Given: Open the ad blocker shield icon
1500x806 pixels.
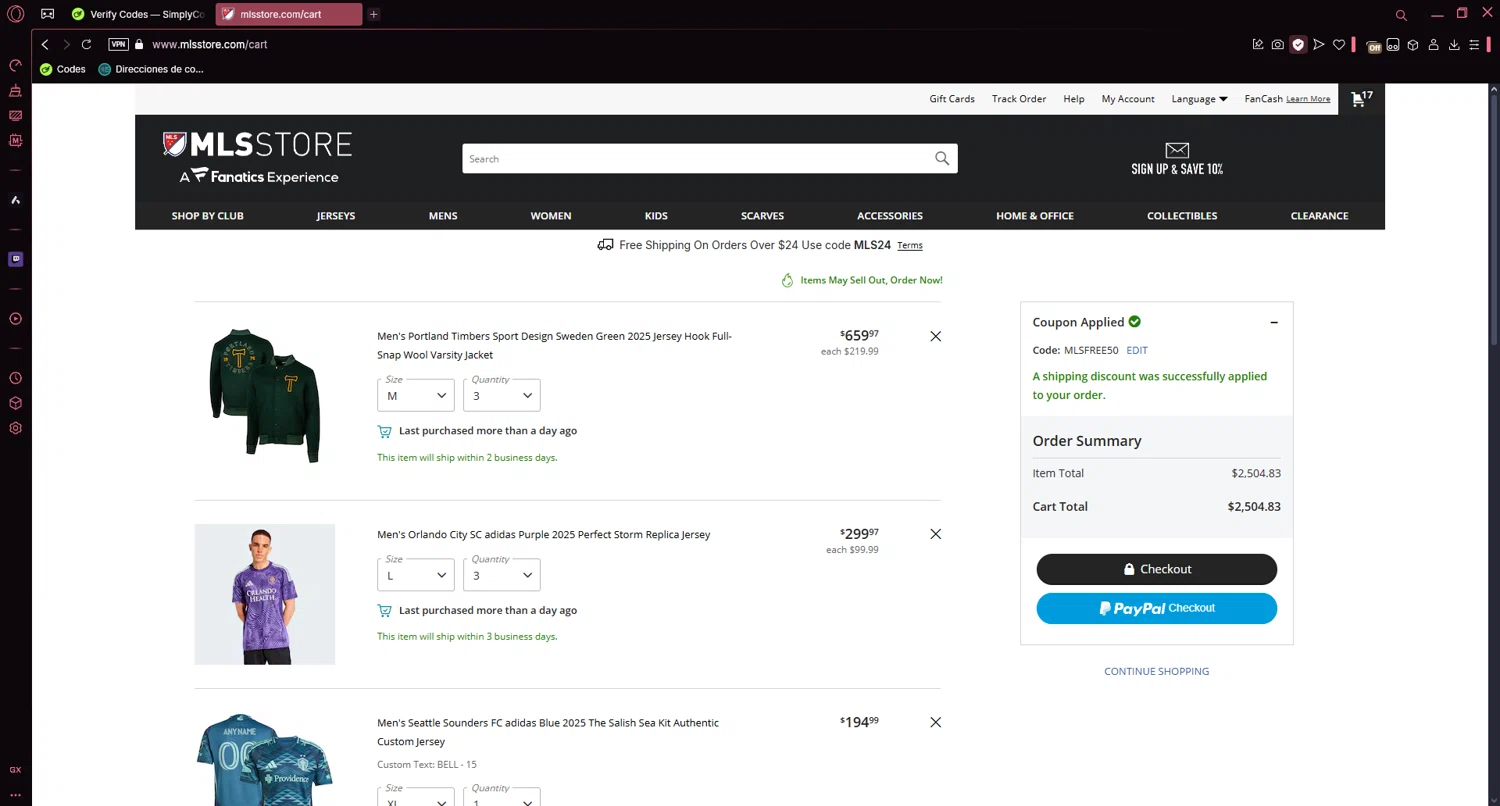Looking at the screenshot, I should 1298,44.
